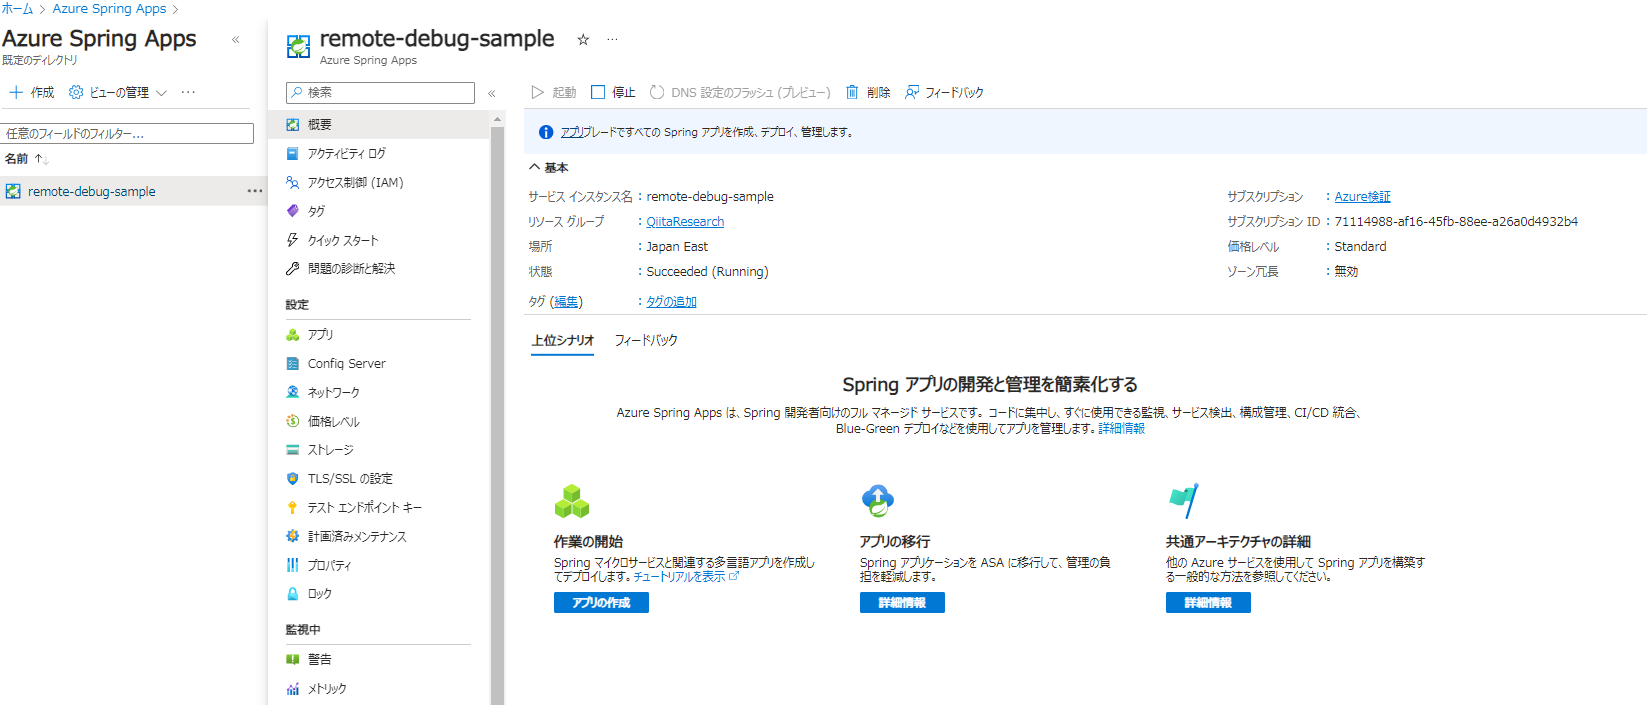Favorite remote-debug-sample with the star icon
This screenshot has width=1647, height=705.
pyautogui.click(x=583, y=40)
